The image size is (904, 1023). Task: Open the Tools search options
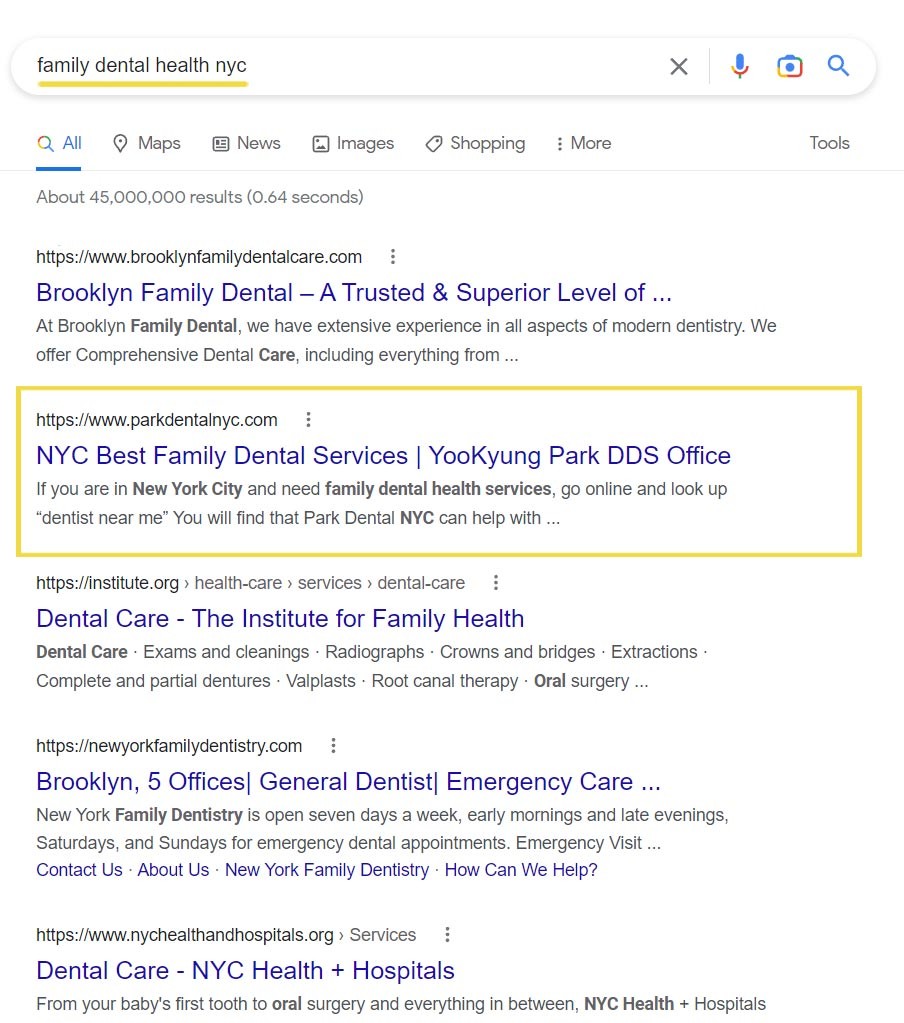click(x=829, y=143)
